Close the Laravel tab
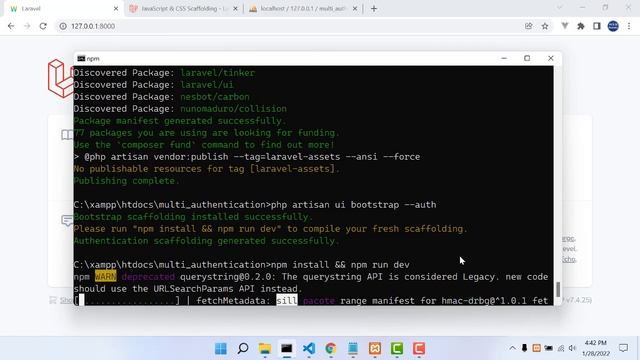Screen dimensions: 640x360 (116, 9)
